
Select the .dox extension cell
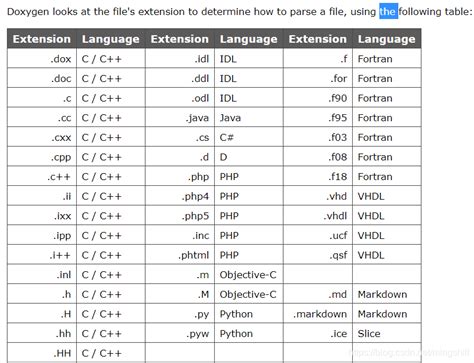[42, 59]
